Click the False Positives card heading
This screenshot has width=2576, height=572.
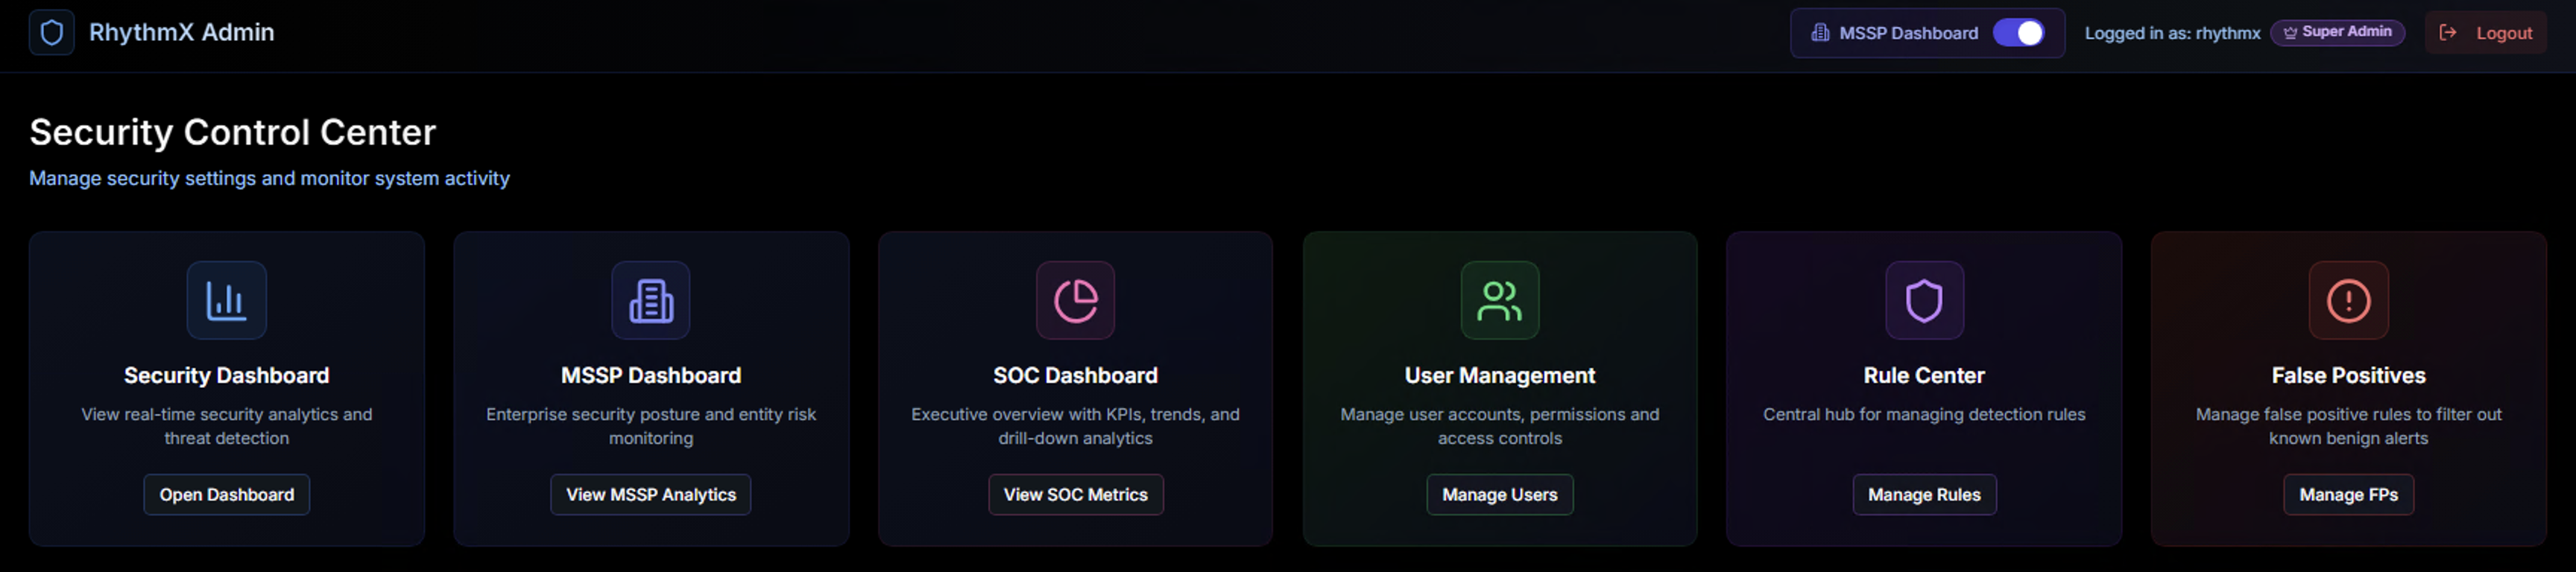pyautogui.click(x=2348, y=376)
